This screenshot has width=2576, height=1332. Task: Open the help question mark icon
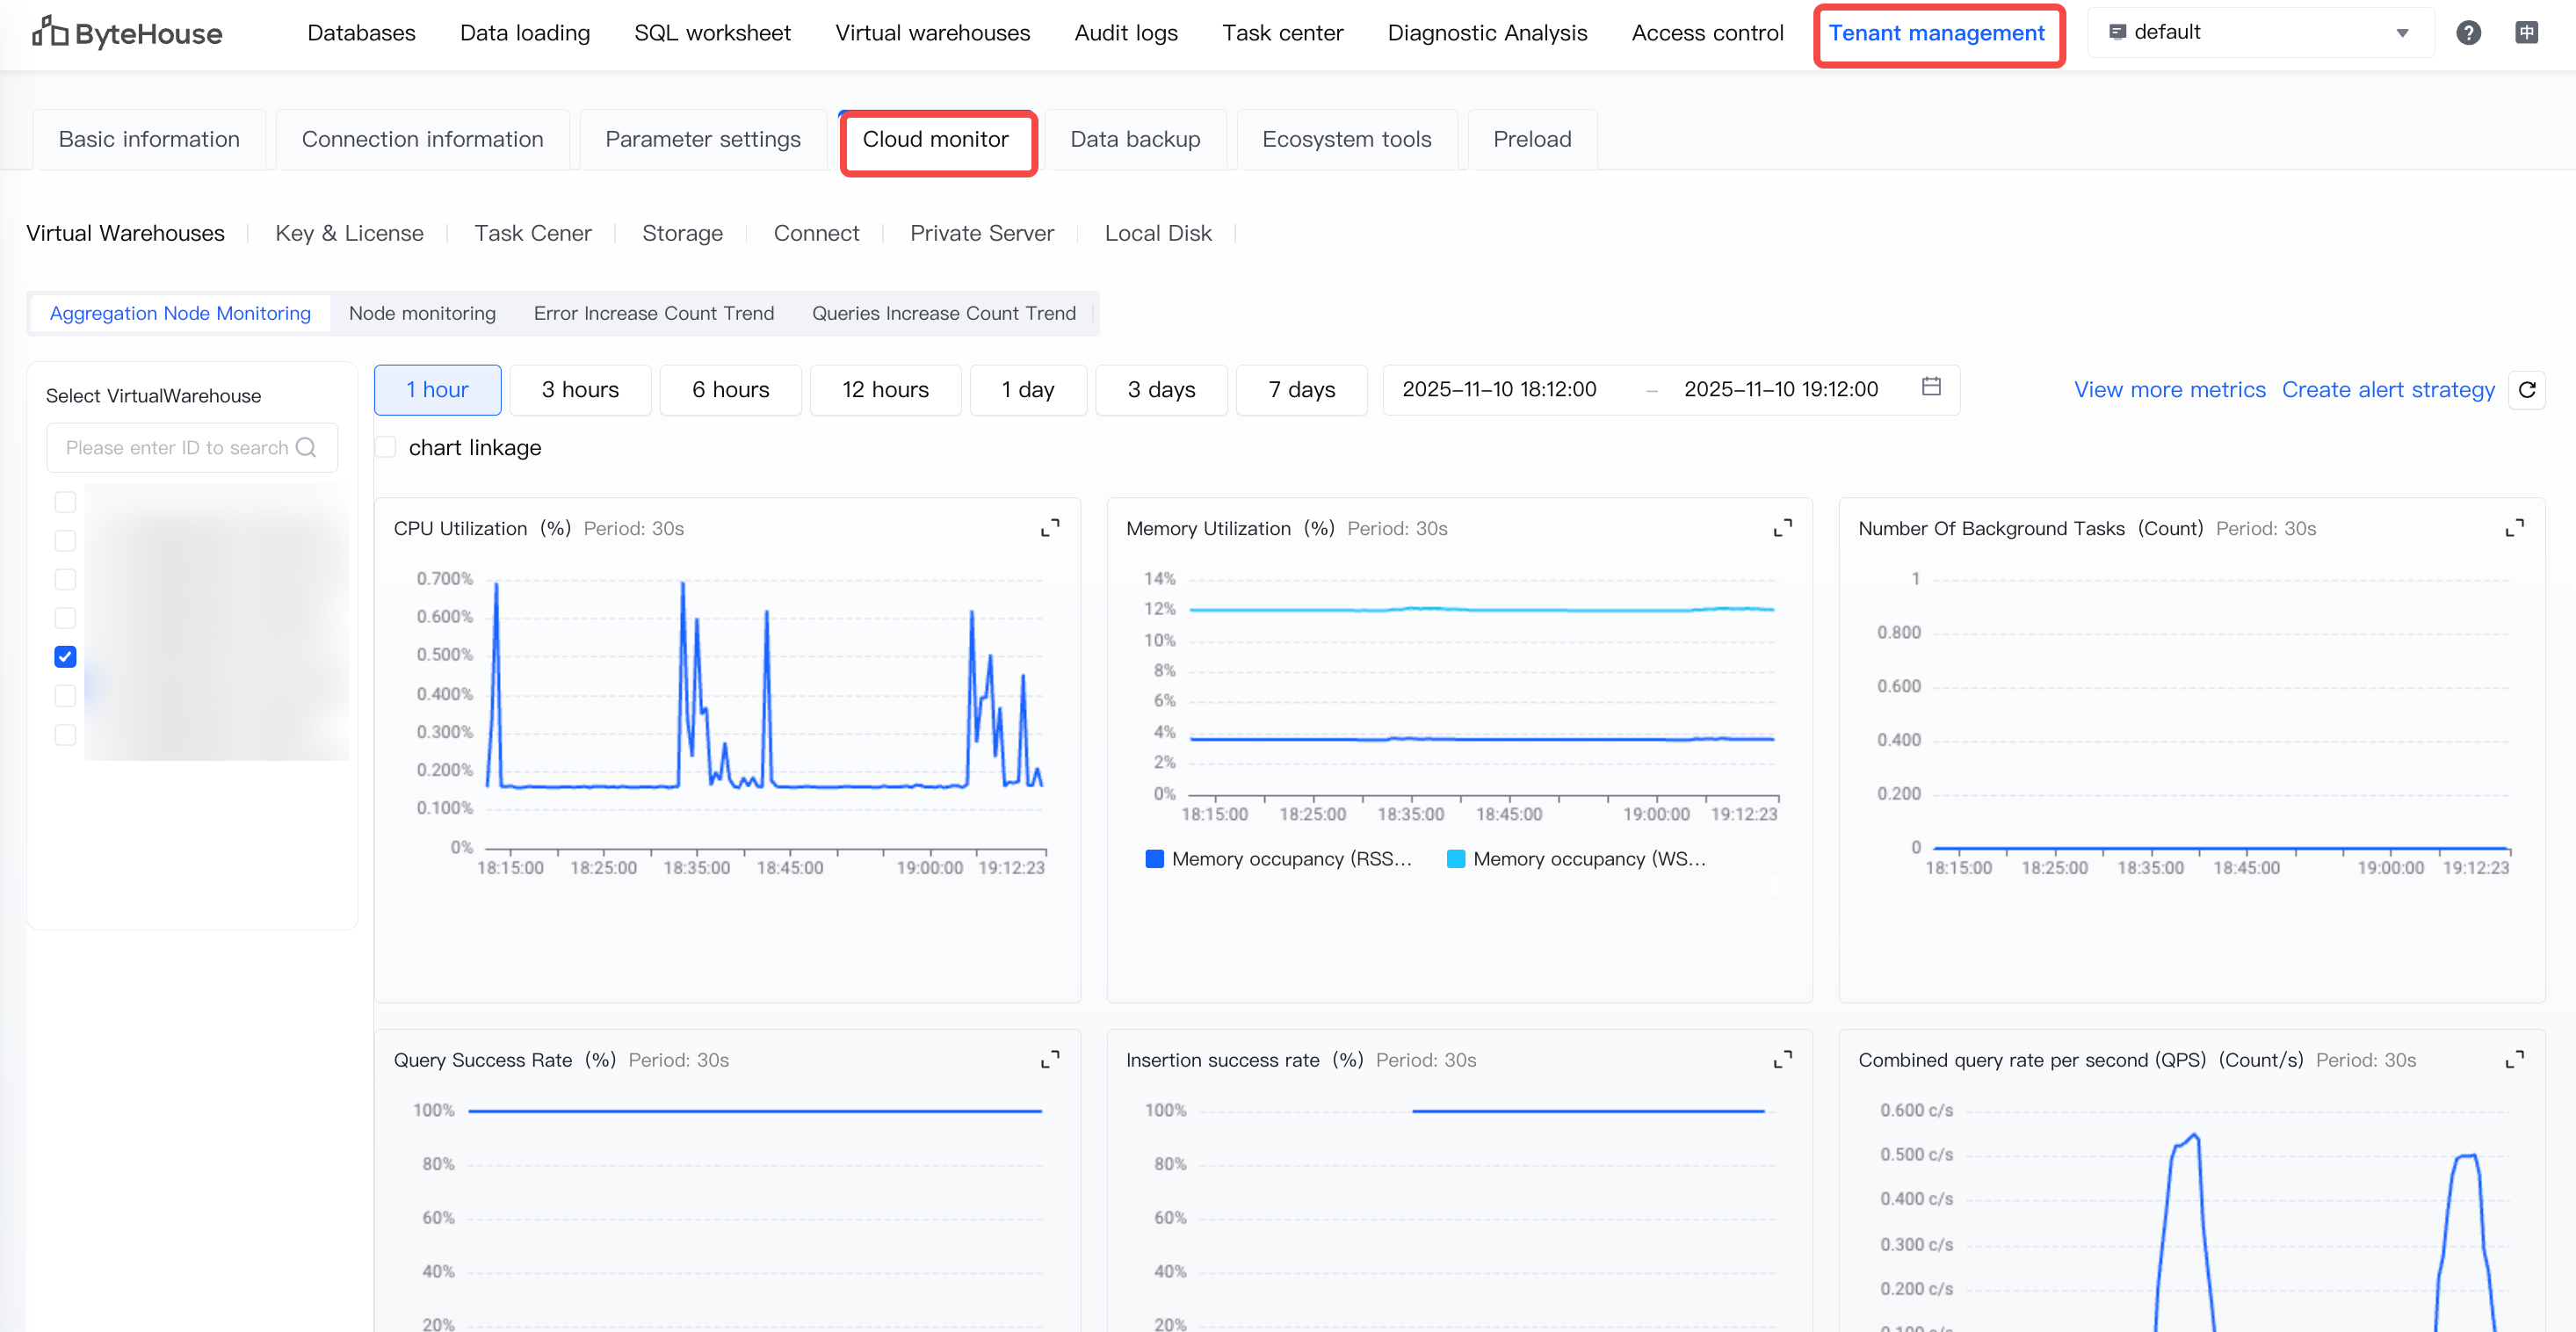tap(2468, 33)
